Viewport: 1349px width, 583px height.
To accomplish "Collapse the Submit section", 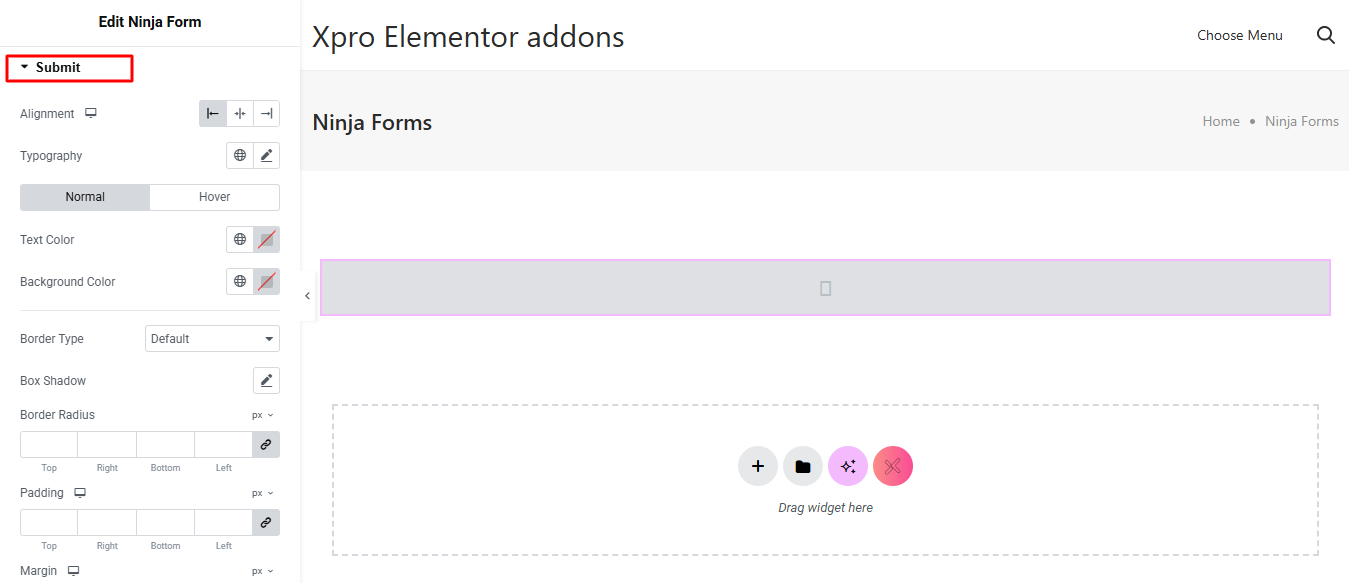I will tap(58, 67).
